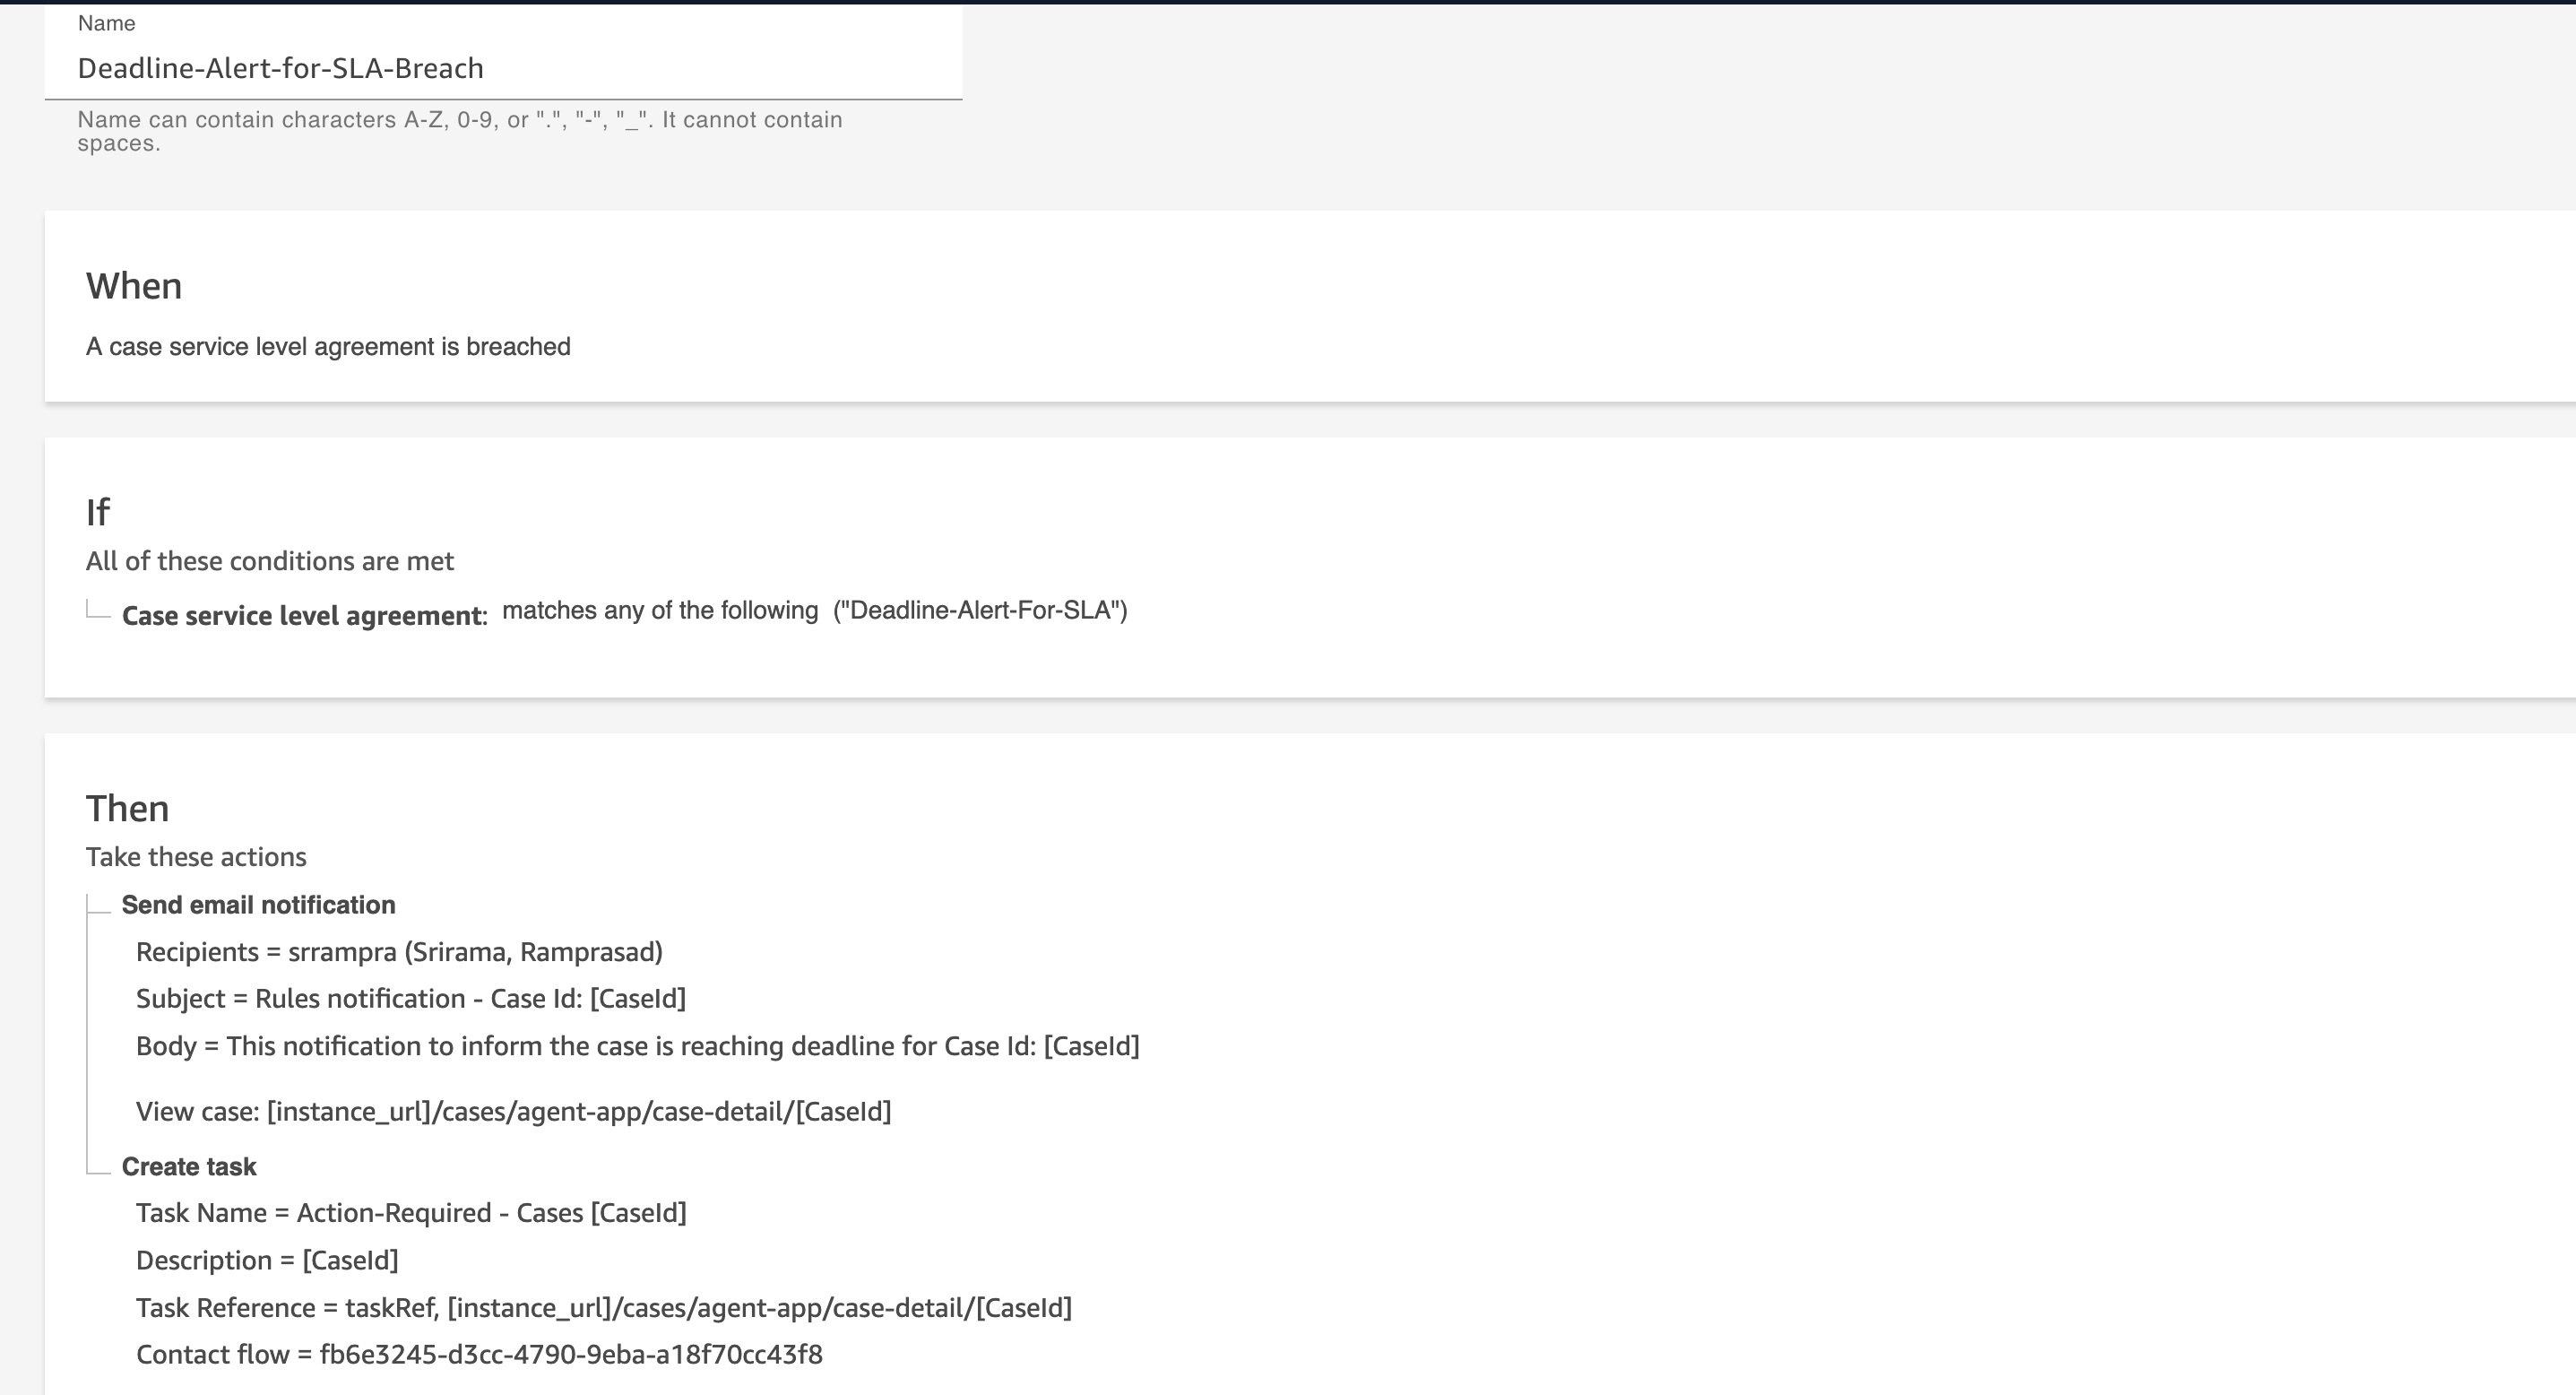Click the name character restrictions helper text

[x=460, y=130]
